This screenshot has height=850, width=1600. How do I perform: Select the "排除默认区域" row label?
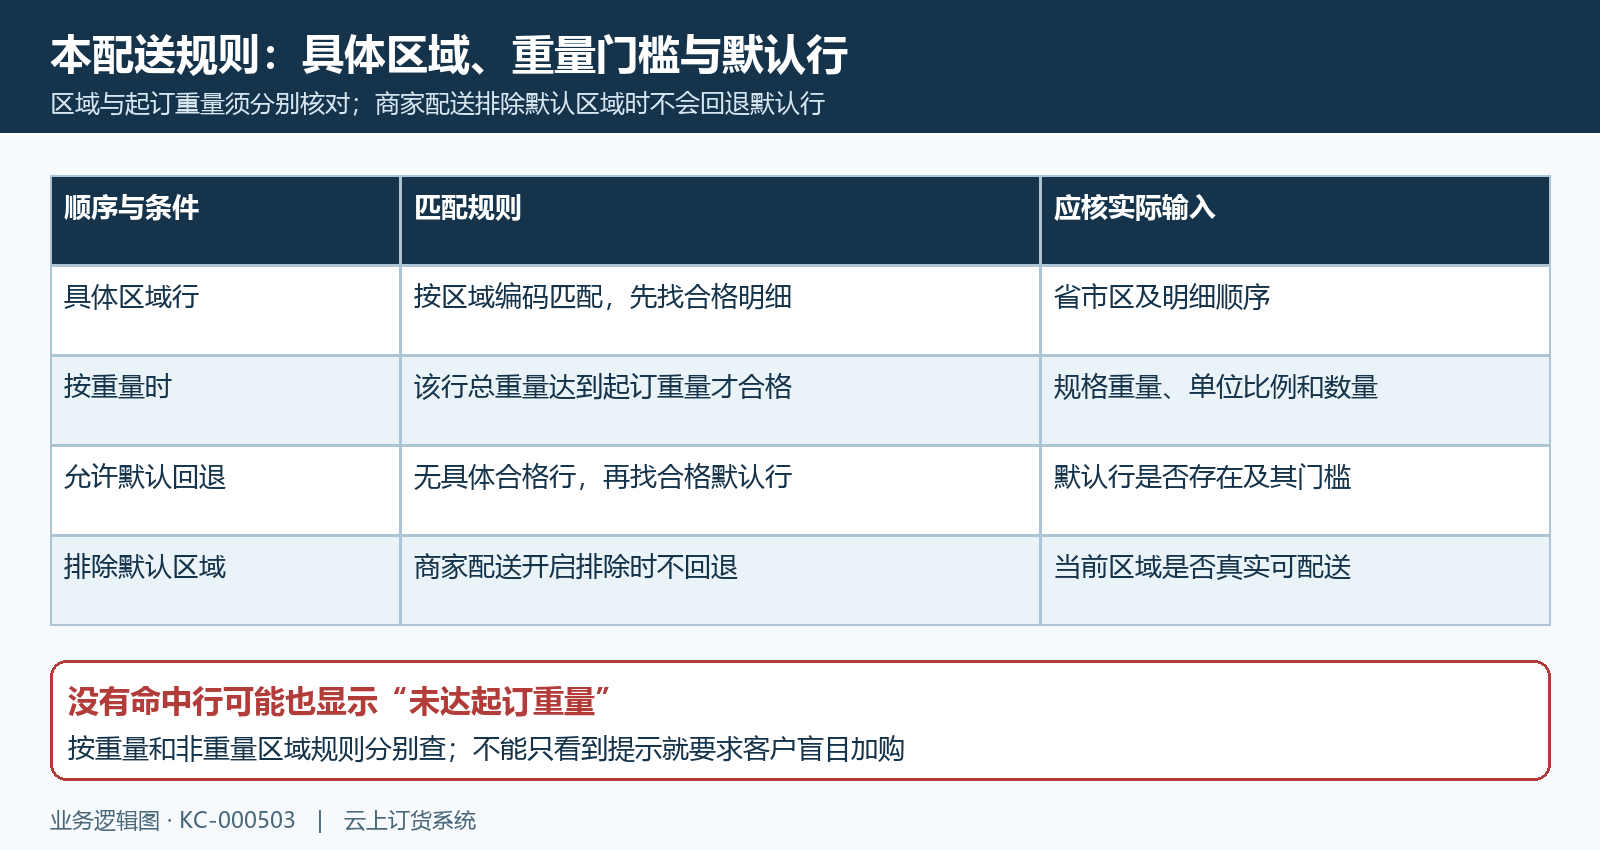tap(226, 581)
